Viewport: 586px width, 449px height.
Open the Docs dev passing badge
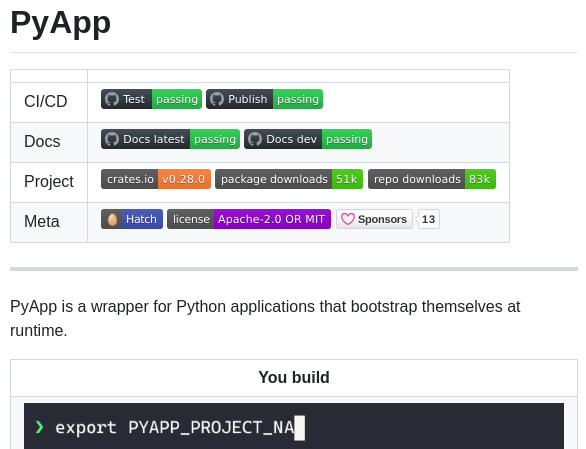(x=308, y=139)
